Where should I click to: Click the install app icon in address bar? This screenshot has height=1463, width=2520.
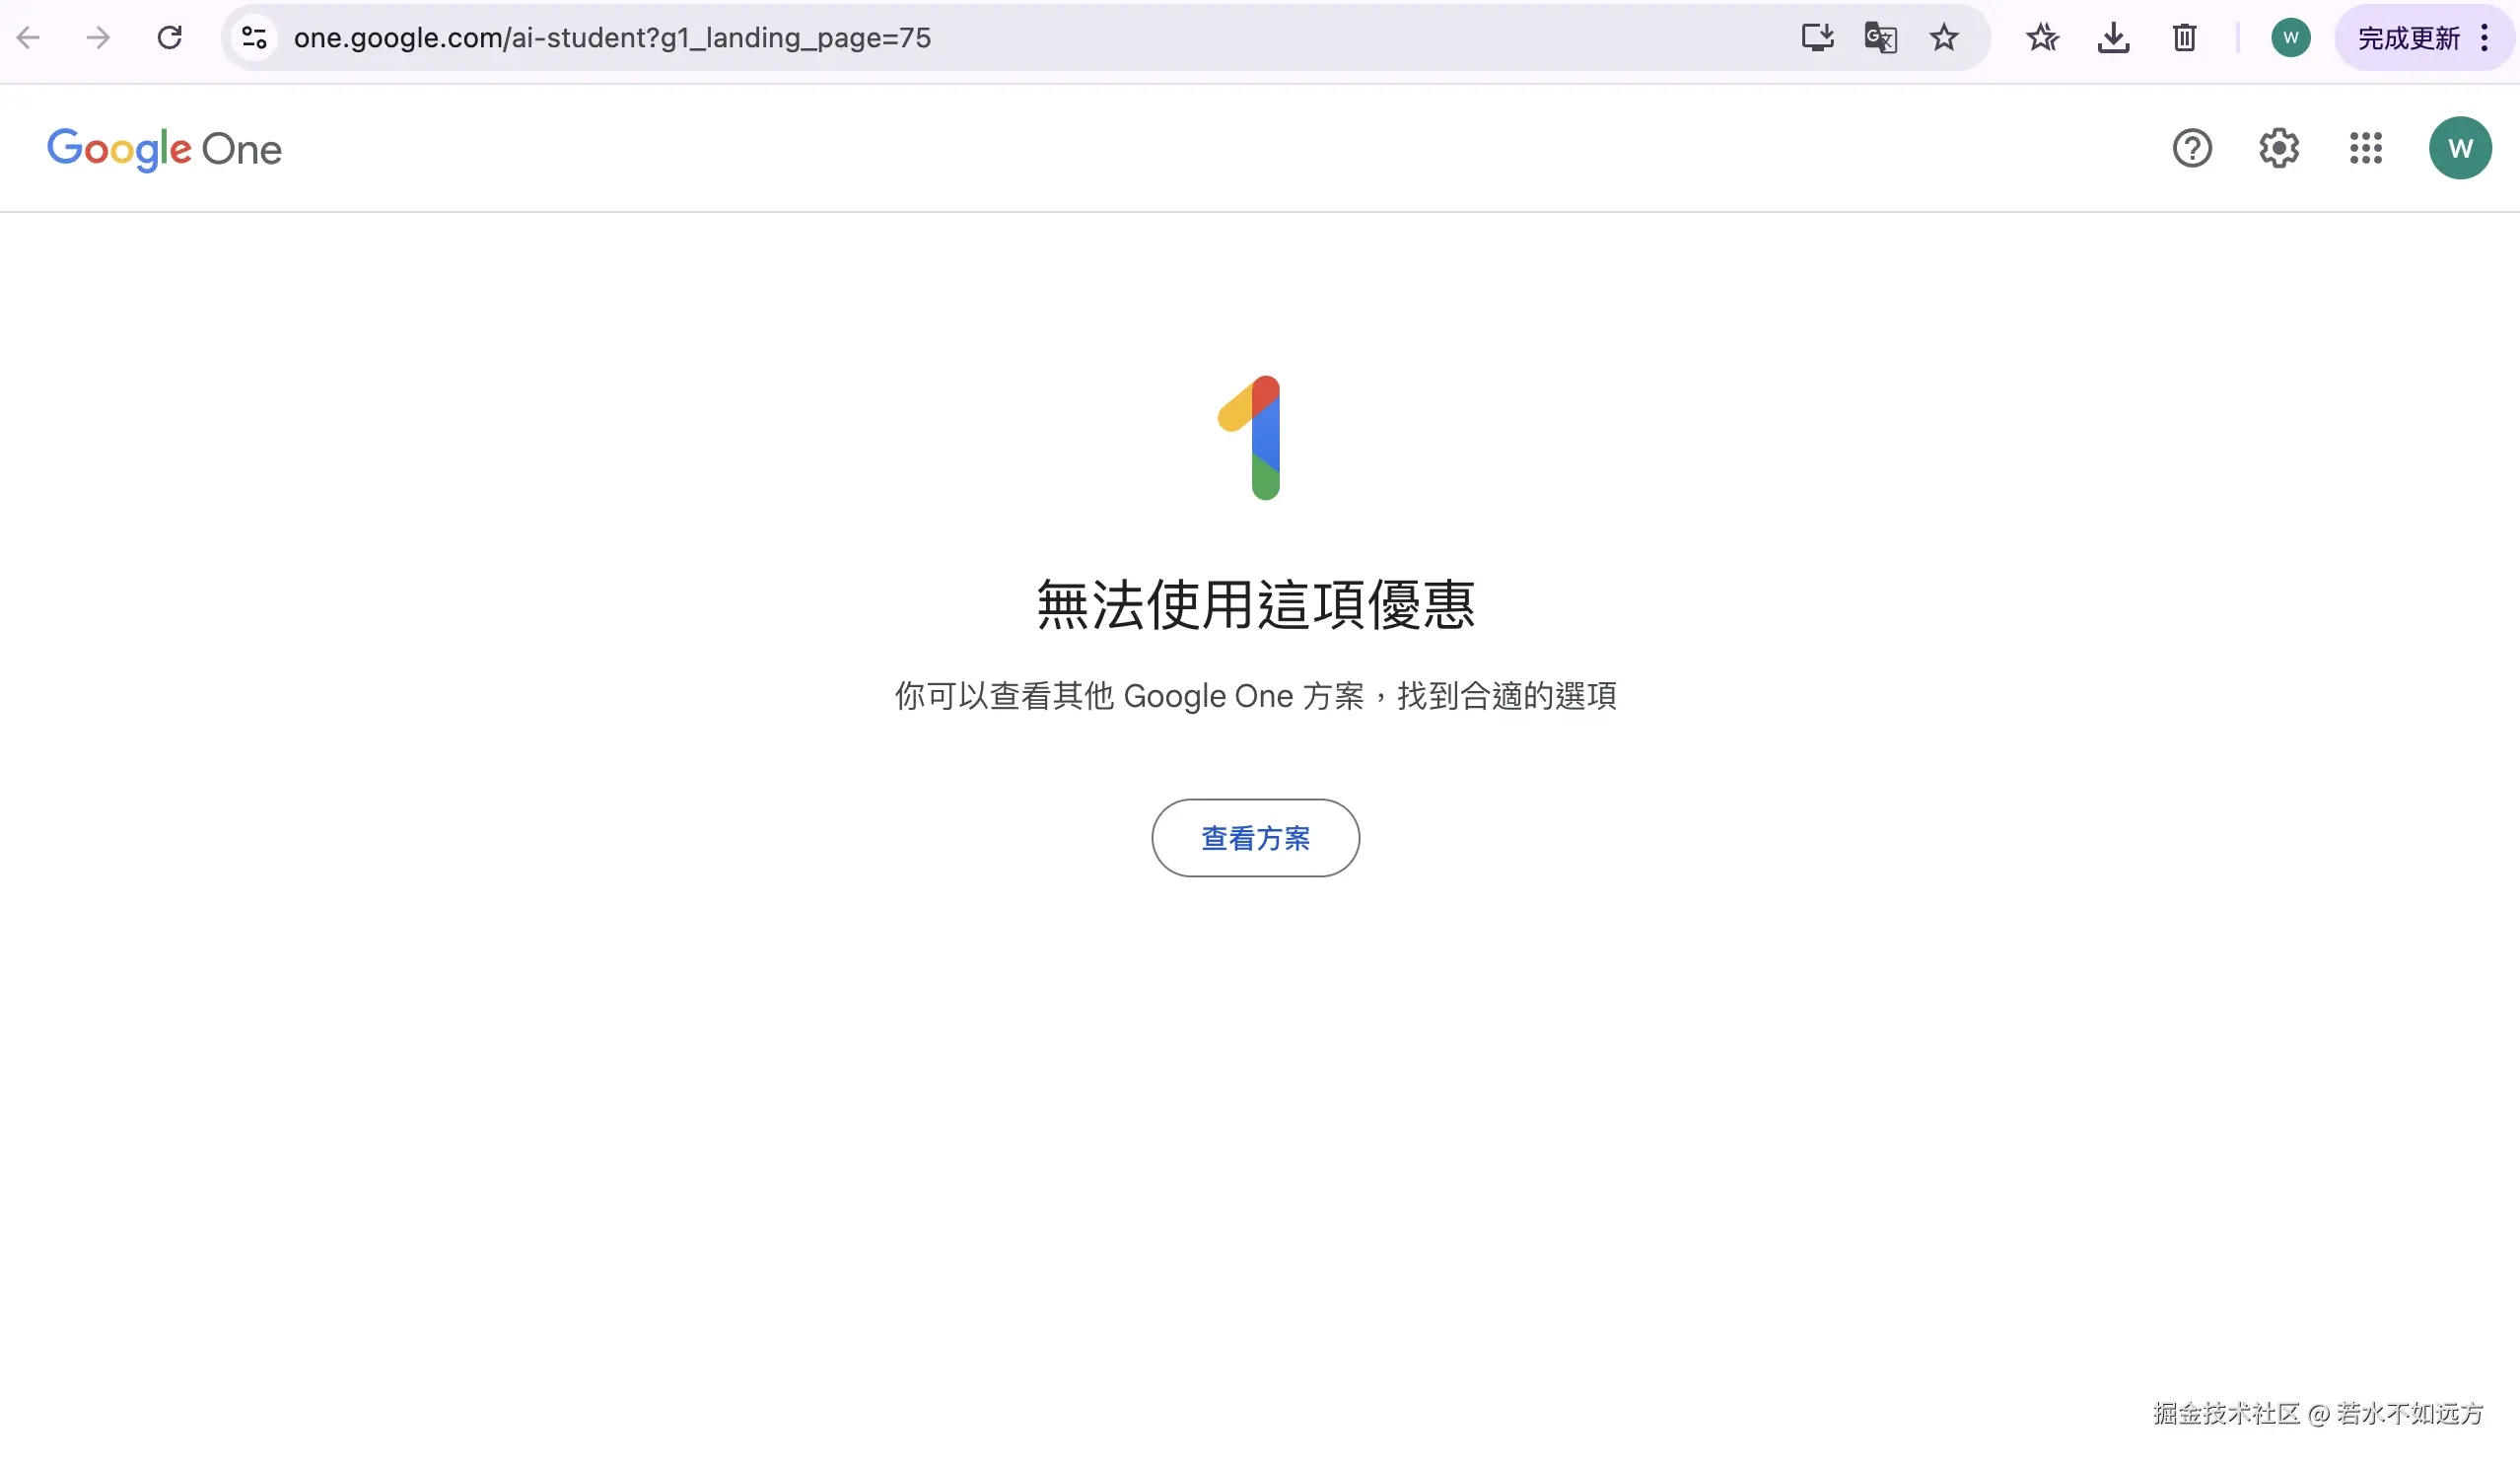[x=1817, y=37]
